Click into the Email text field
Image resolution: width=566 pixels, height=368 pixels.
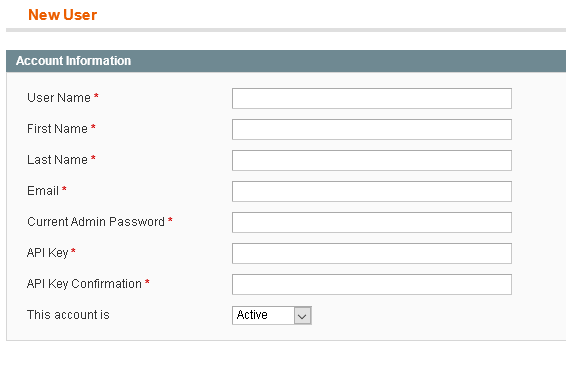pos(372,191)
